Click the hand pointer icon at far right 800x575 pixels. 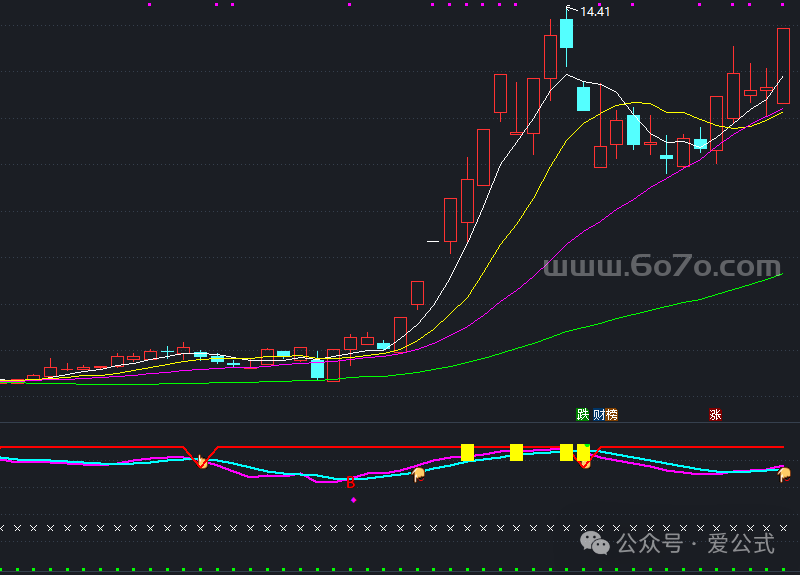coord(785,475)
